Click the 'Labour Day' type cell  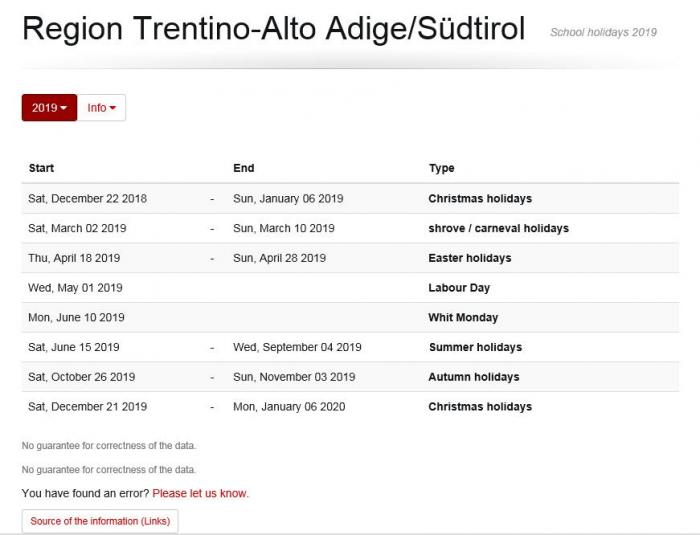coord(459,288)
